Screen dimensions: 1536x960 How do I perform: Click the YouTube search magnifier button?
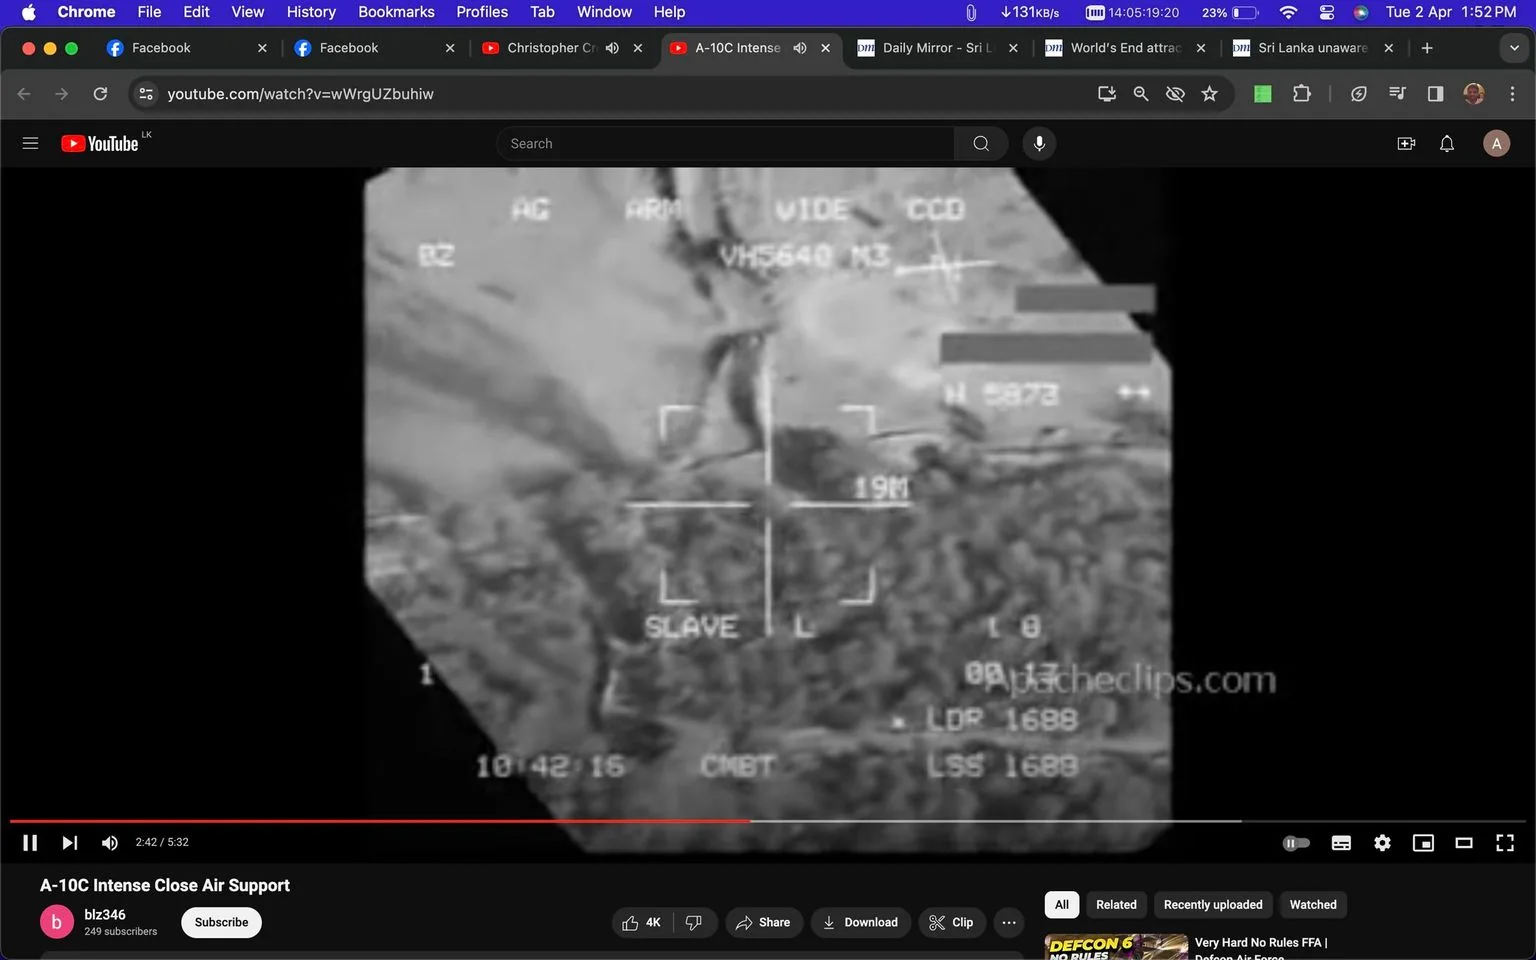coord(981,143)
